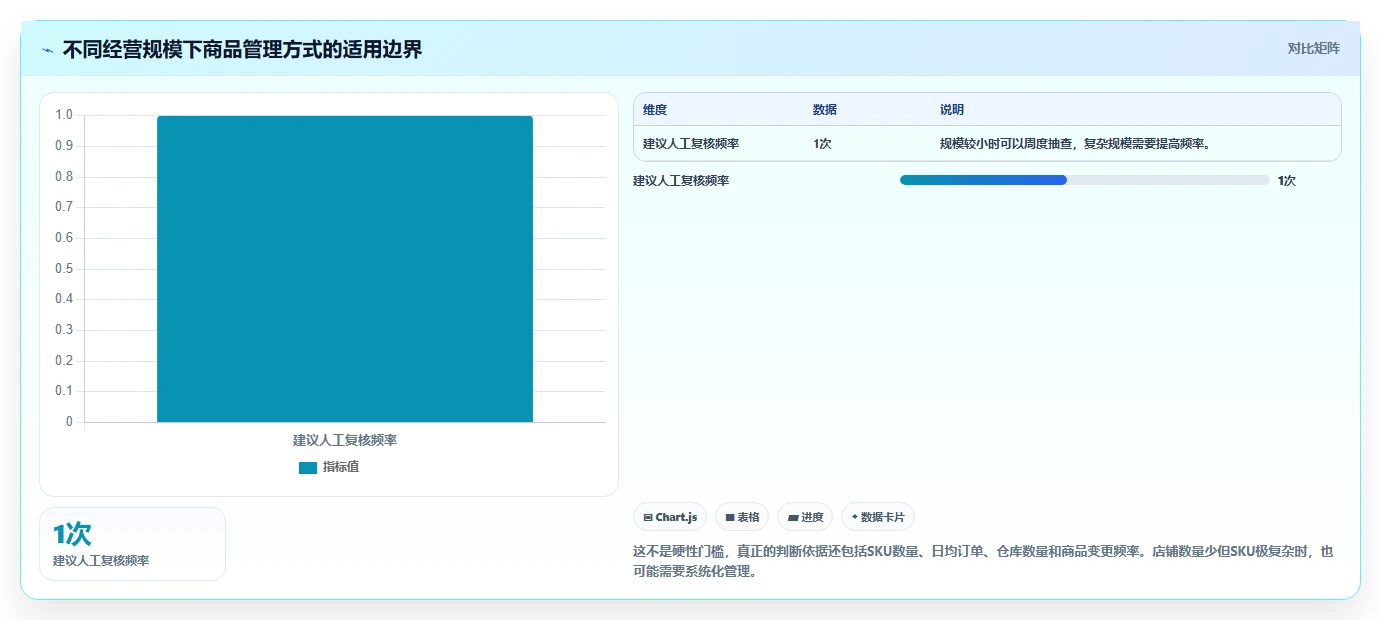
Task: Toggle the 指标值 legend color box
Action: [x=308, y=467]
